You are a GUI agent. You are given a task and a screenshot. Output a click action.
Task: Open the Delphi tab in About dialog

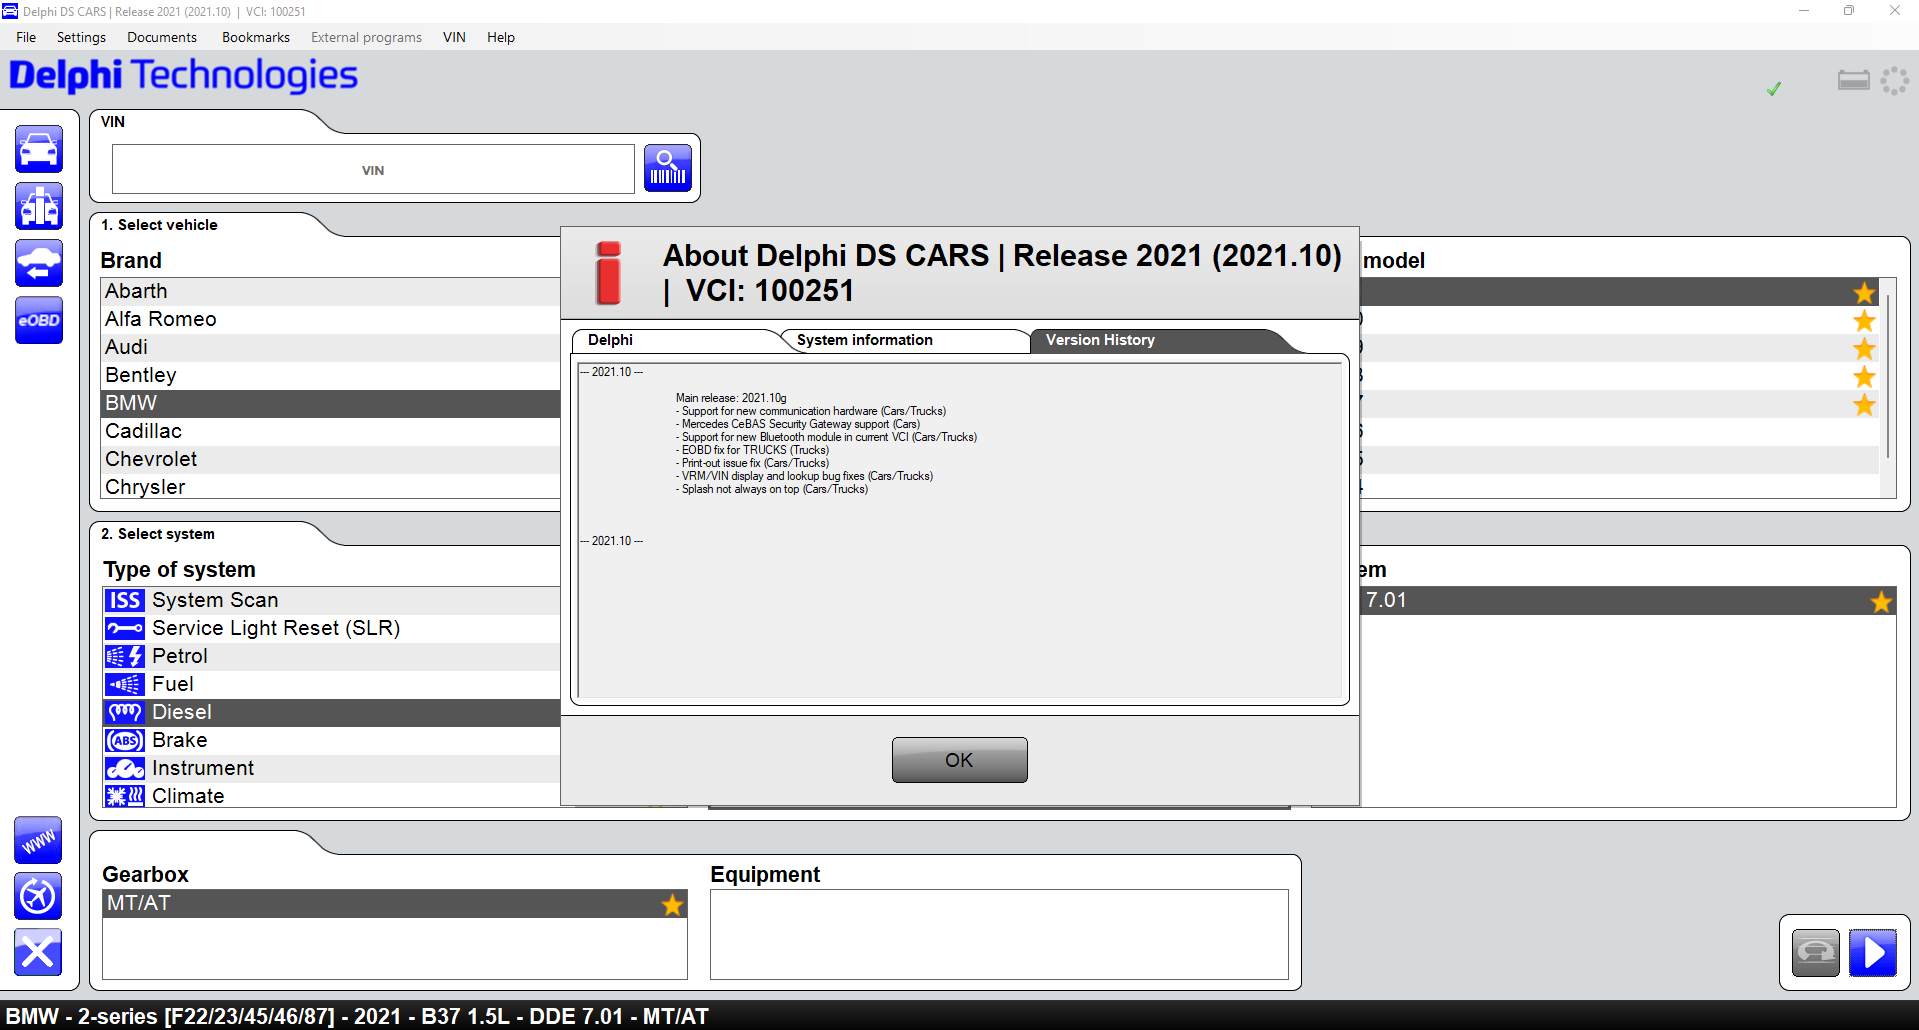pyautogui.click(x=610, y=340)
